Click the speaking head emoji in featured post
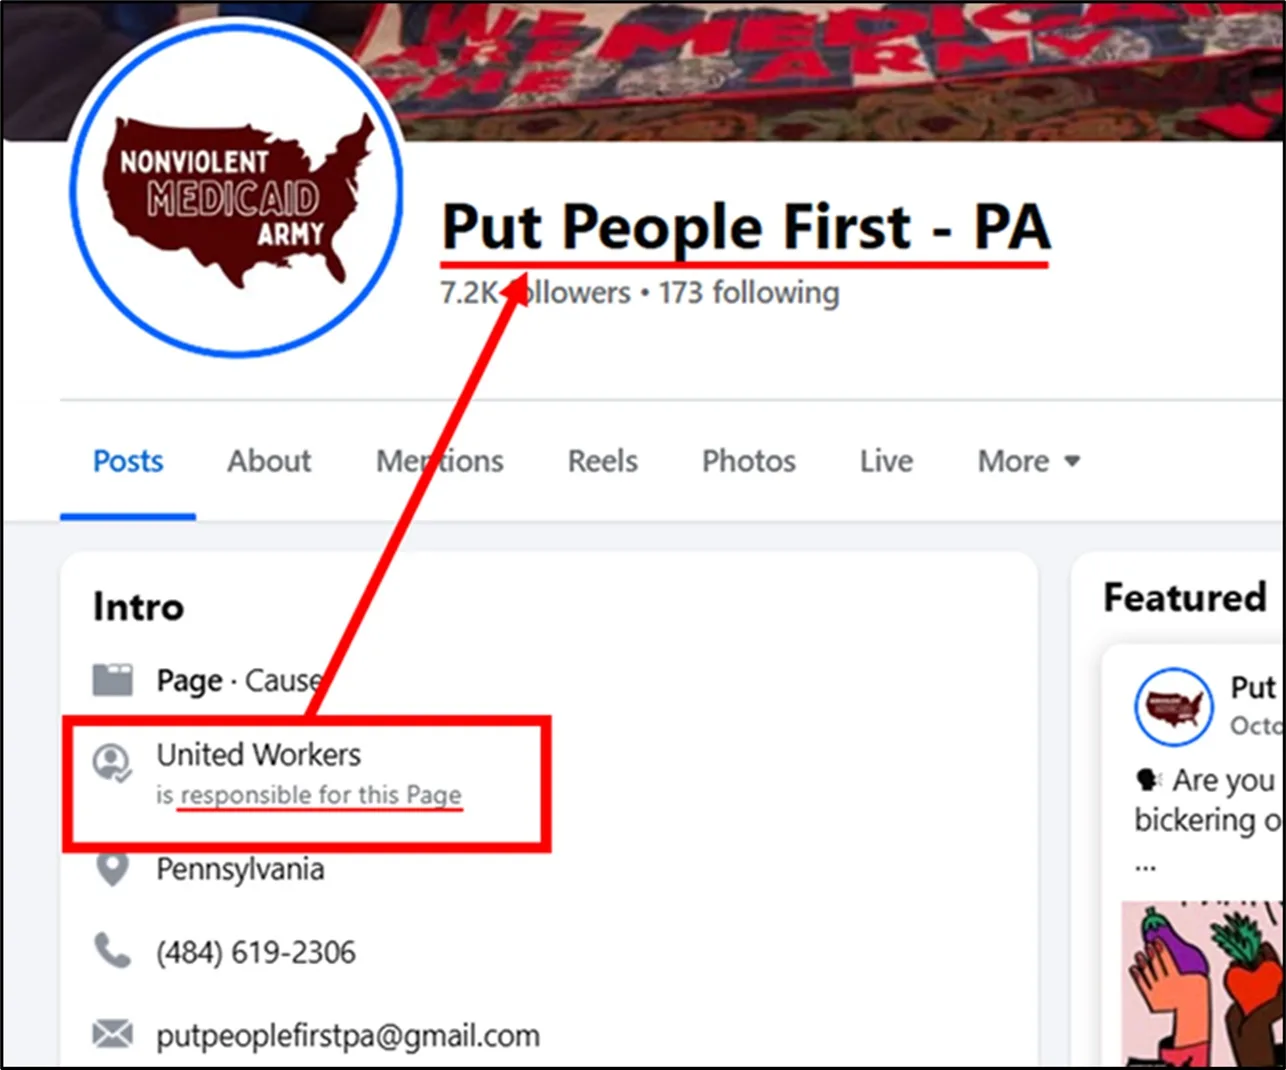 pyautogui.click(x=1148, y=780)
